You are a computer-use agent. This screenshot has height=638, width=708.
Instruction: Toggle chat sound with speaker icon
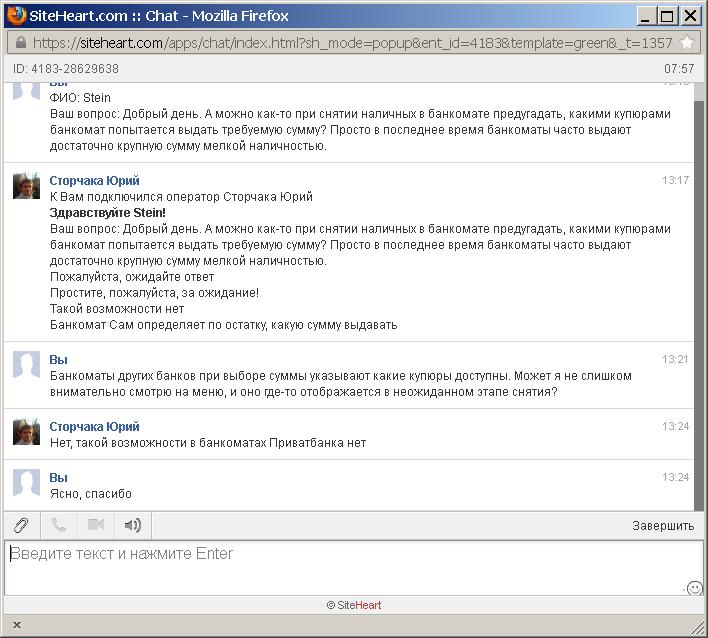(133, 525)
